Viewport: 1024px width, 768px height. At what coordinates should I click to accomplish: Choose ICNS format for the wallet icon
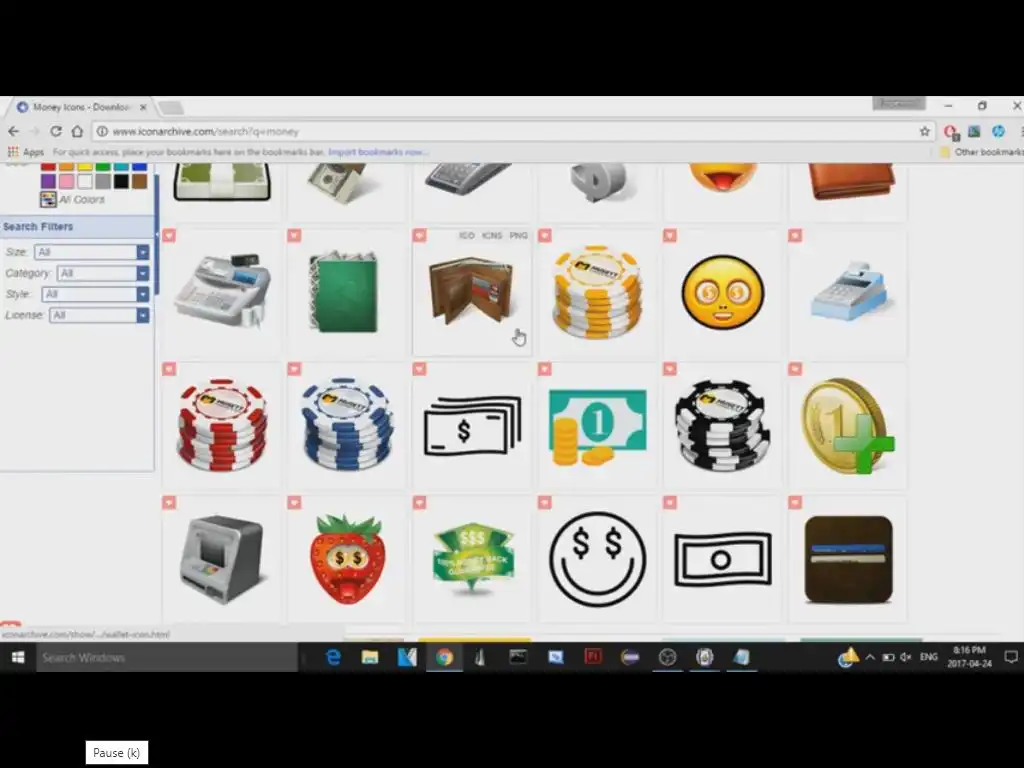pyautogui.click(x=492, y=236)
